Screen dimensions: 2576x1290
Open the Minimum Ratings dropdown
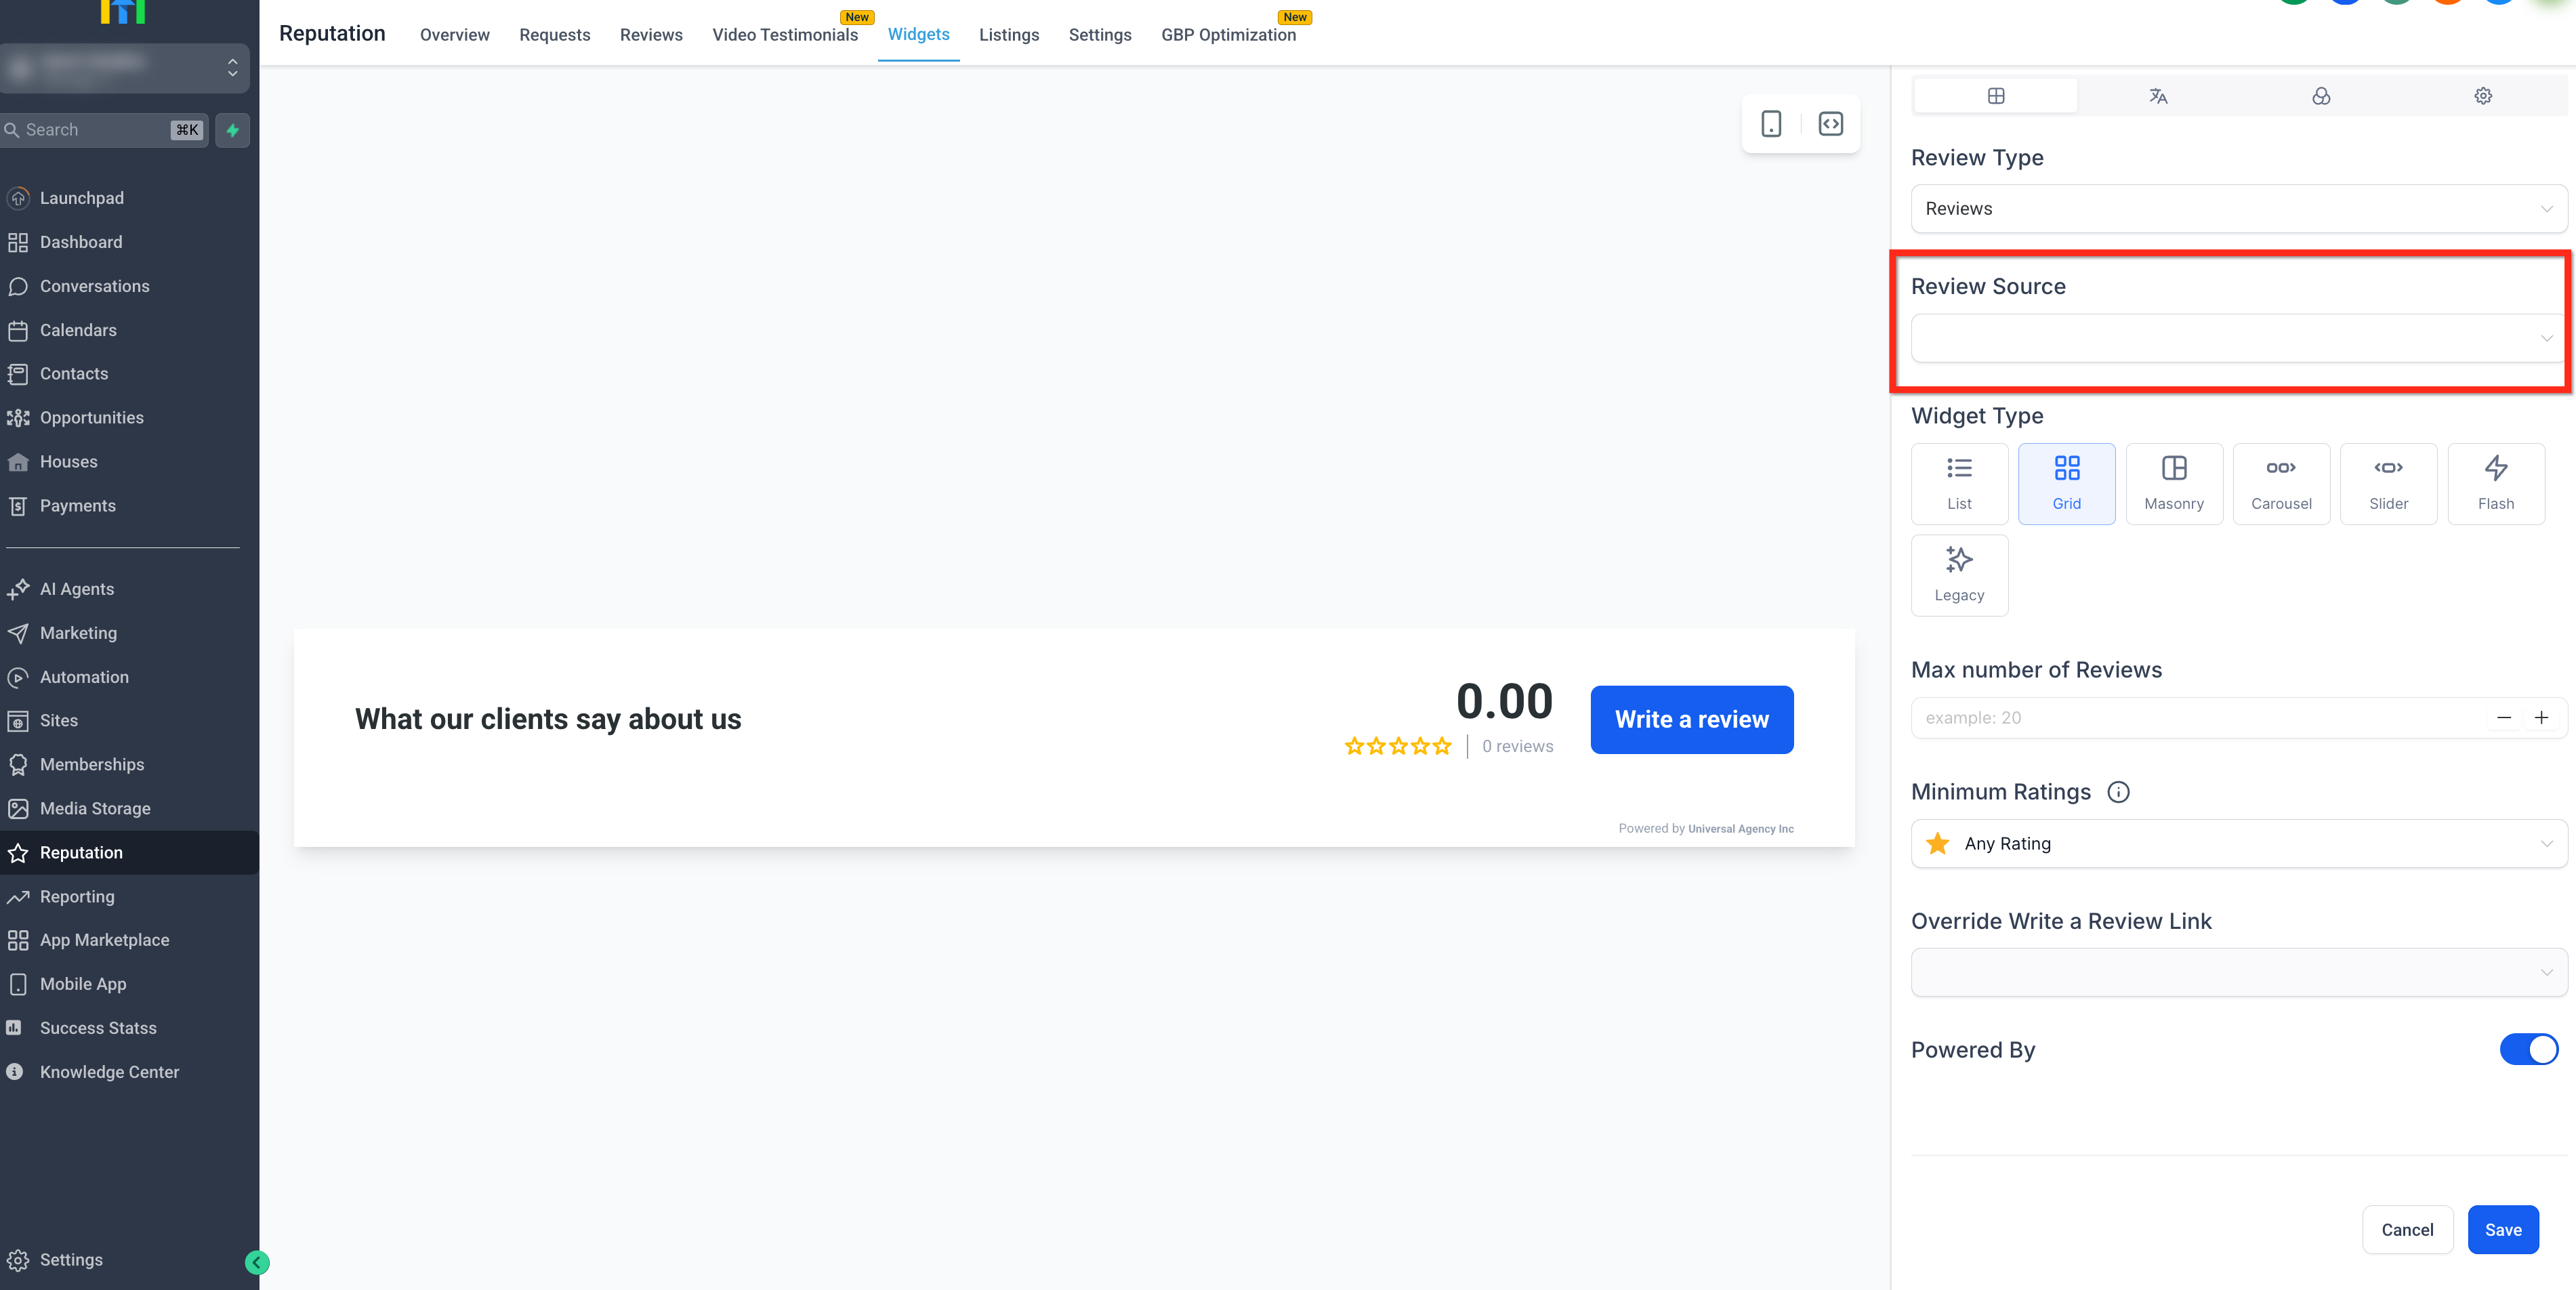(x=2238, y=844)
